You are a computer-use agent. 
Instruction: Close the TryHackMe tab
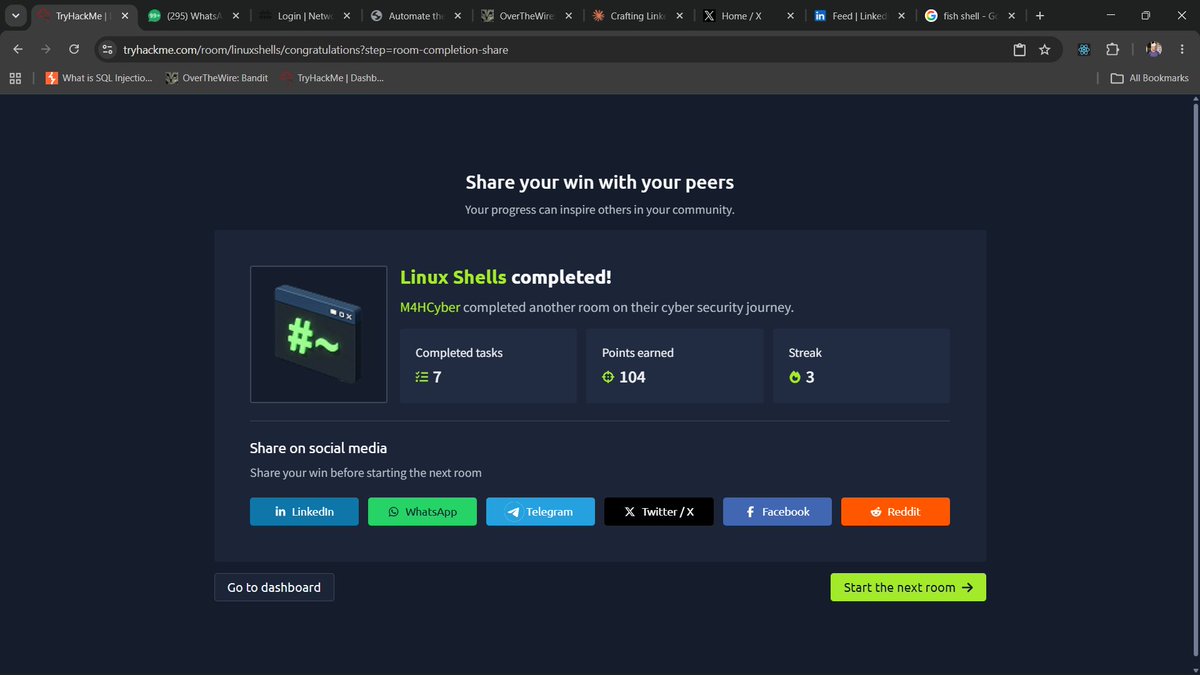pos(125,16)
